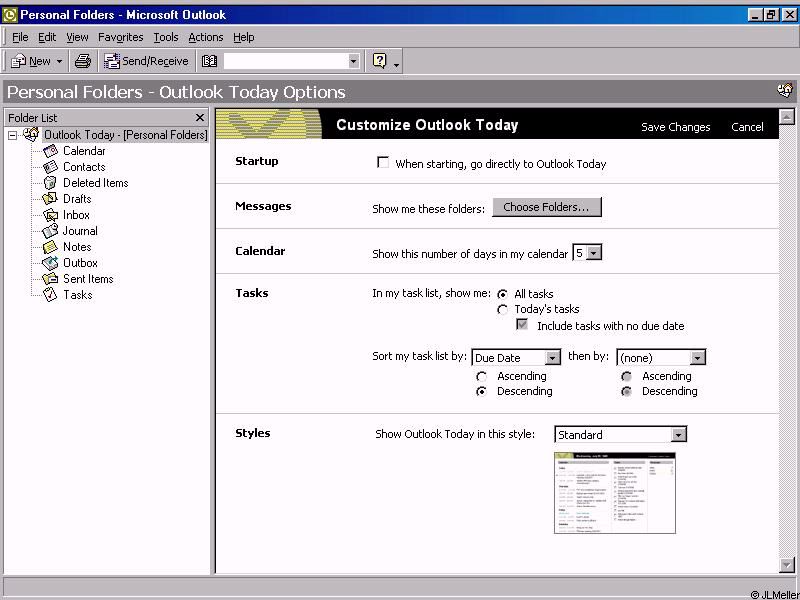Open the New button dropdown arrow
The image size is (800, 600).
pos(59,62)
